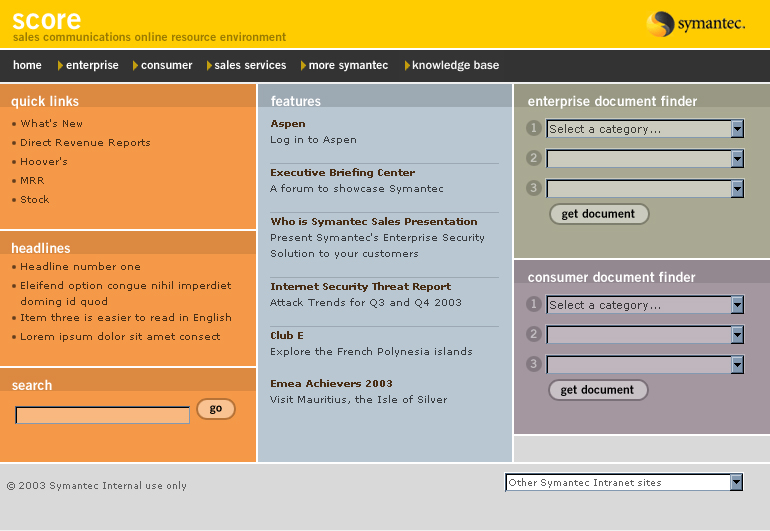Open What's New quick link
Screen dimensions: 770x531
52,123
